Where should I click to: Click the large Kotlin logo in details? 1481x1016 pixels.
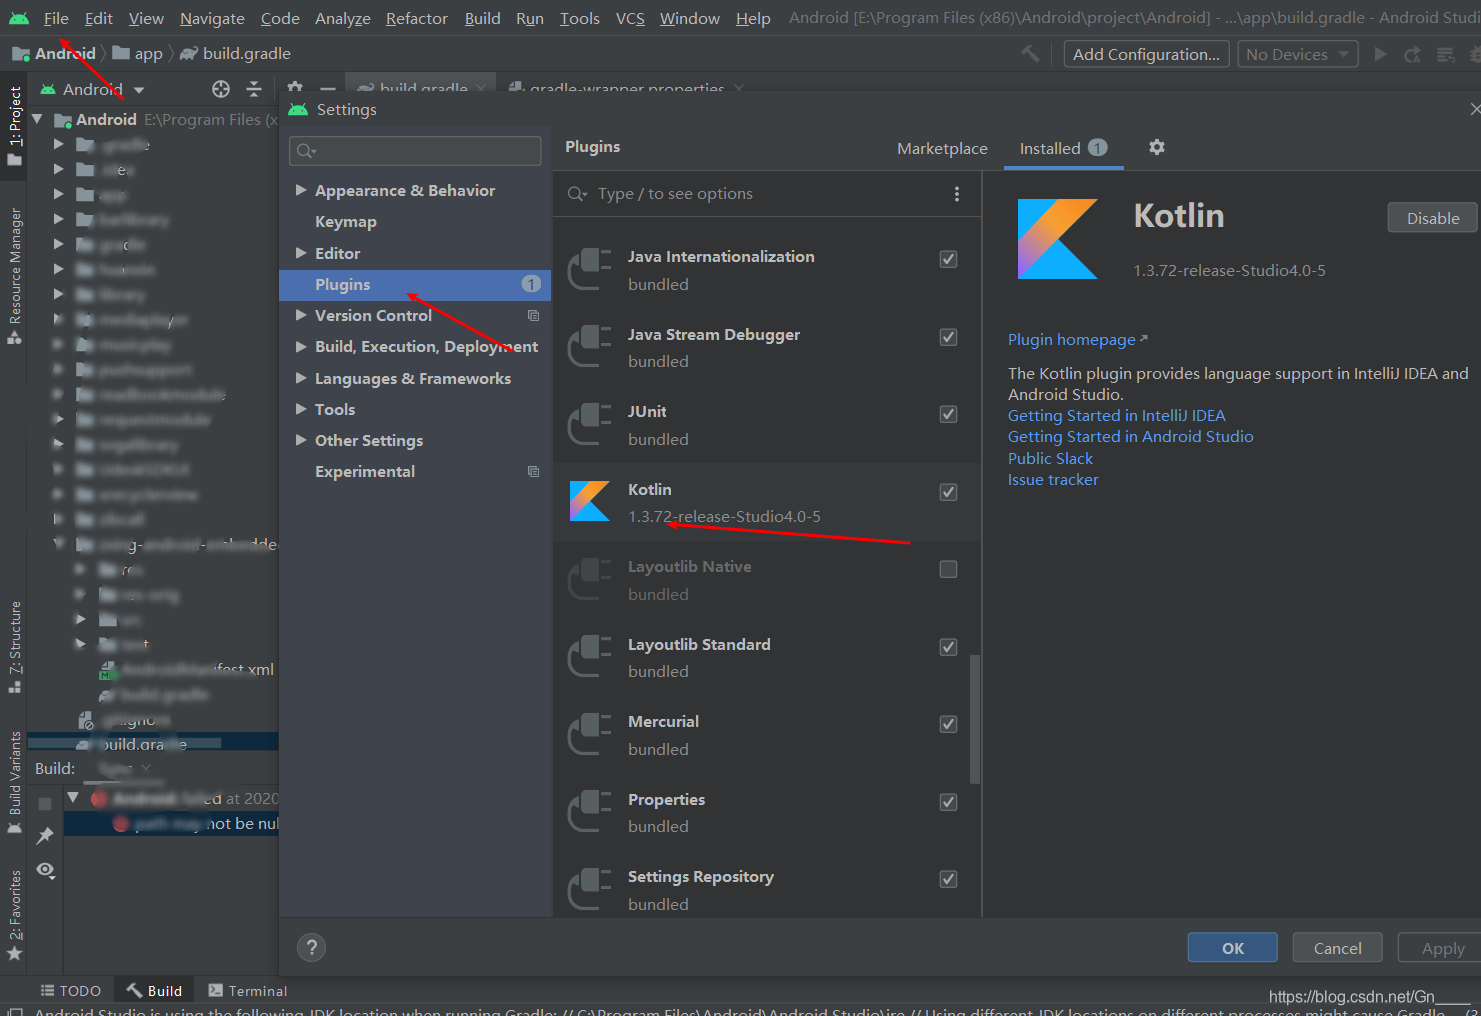click(x=1058, y=239)
